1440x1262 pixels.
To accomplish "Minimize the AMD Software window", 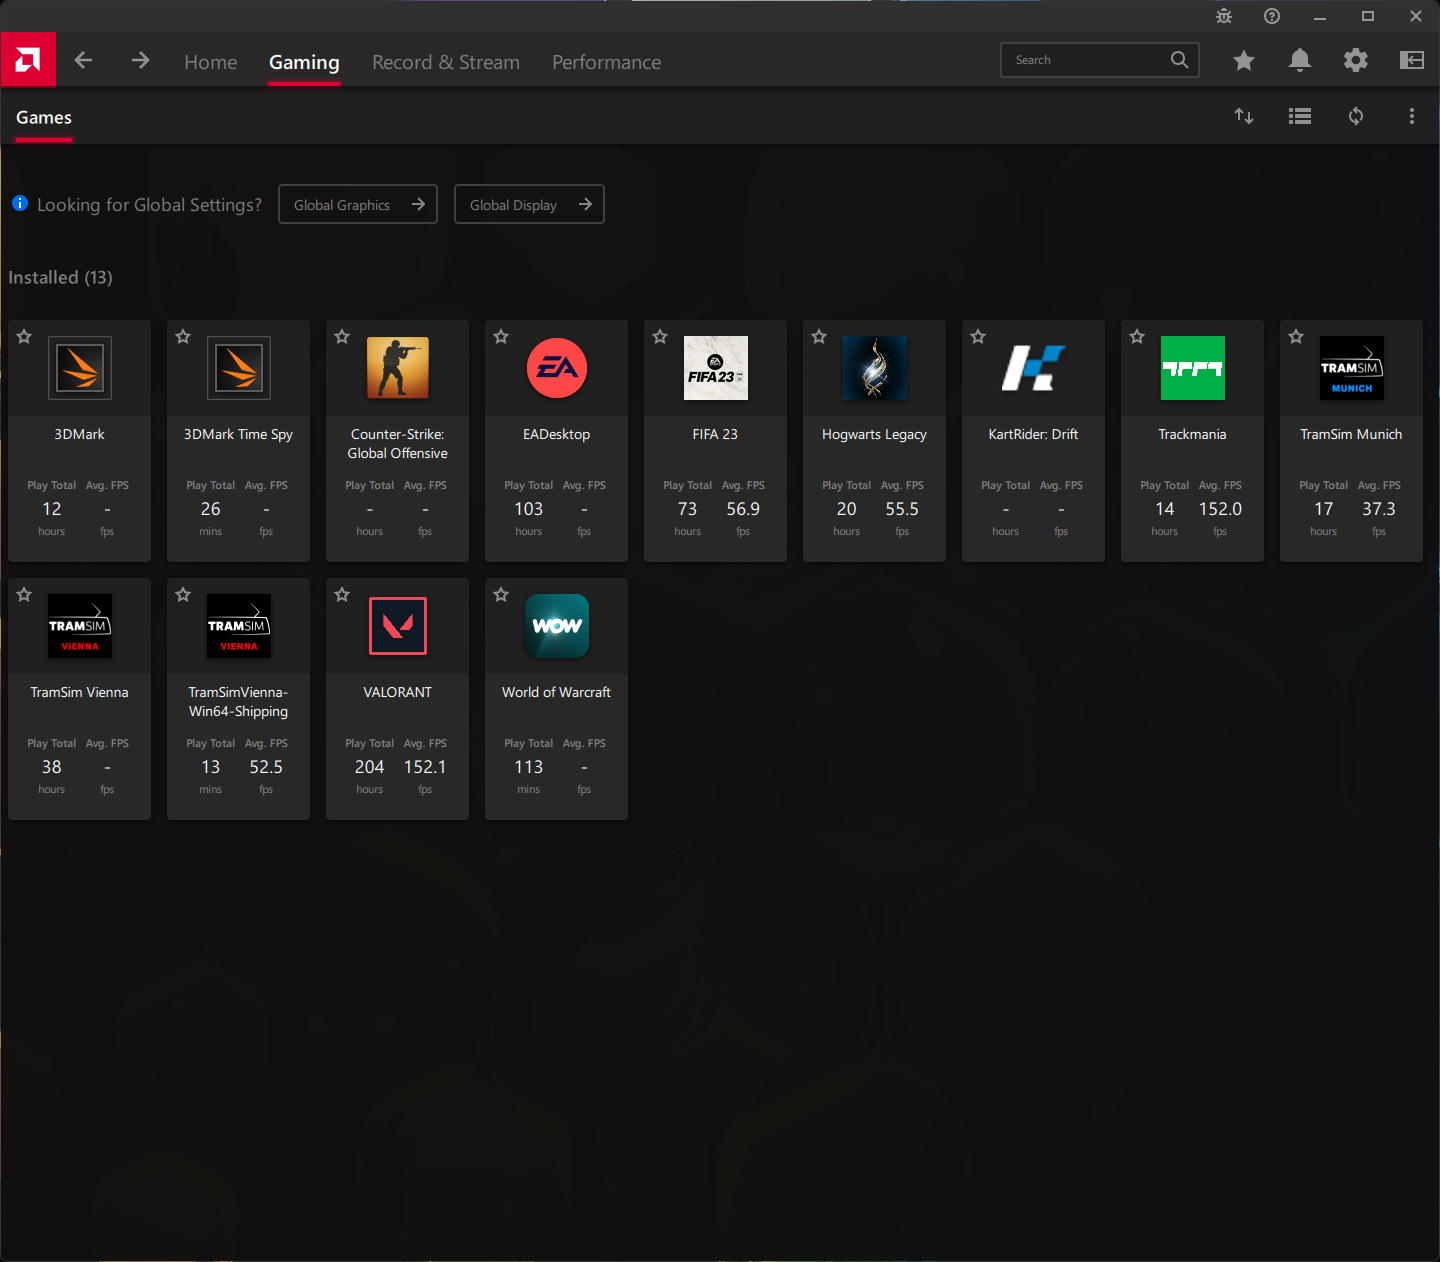I will click(1320, 16).
